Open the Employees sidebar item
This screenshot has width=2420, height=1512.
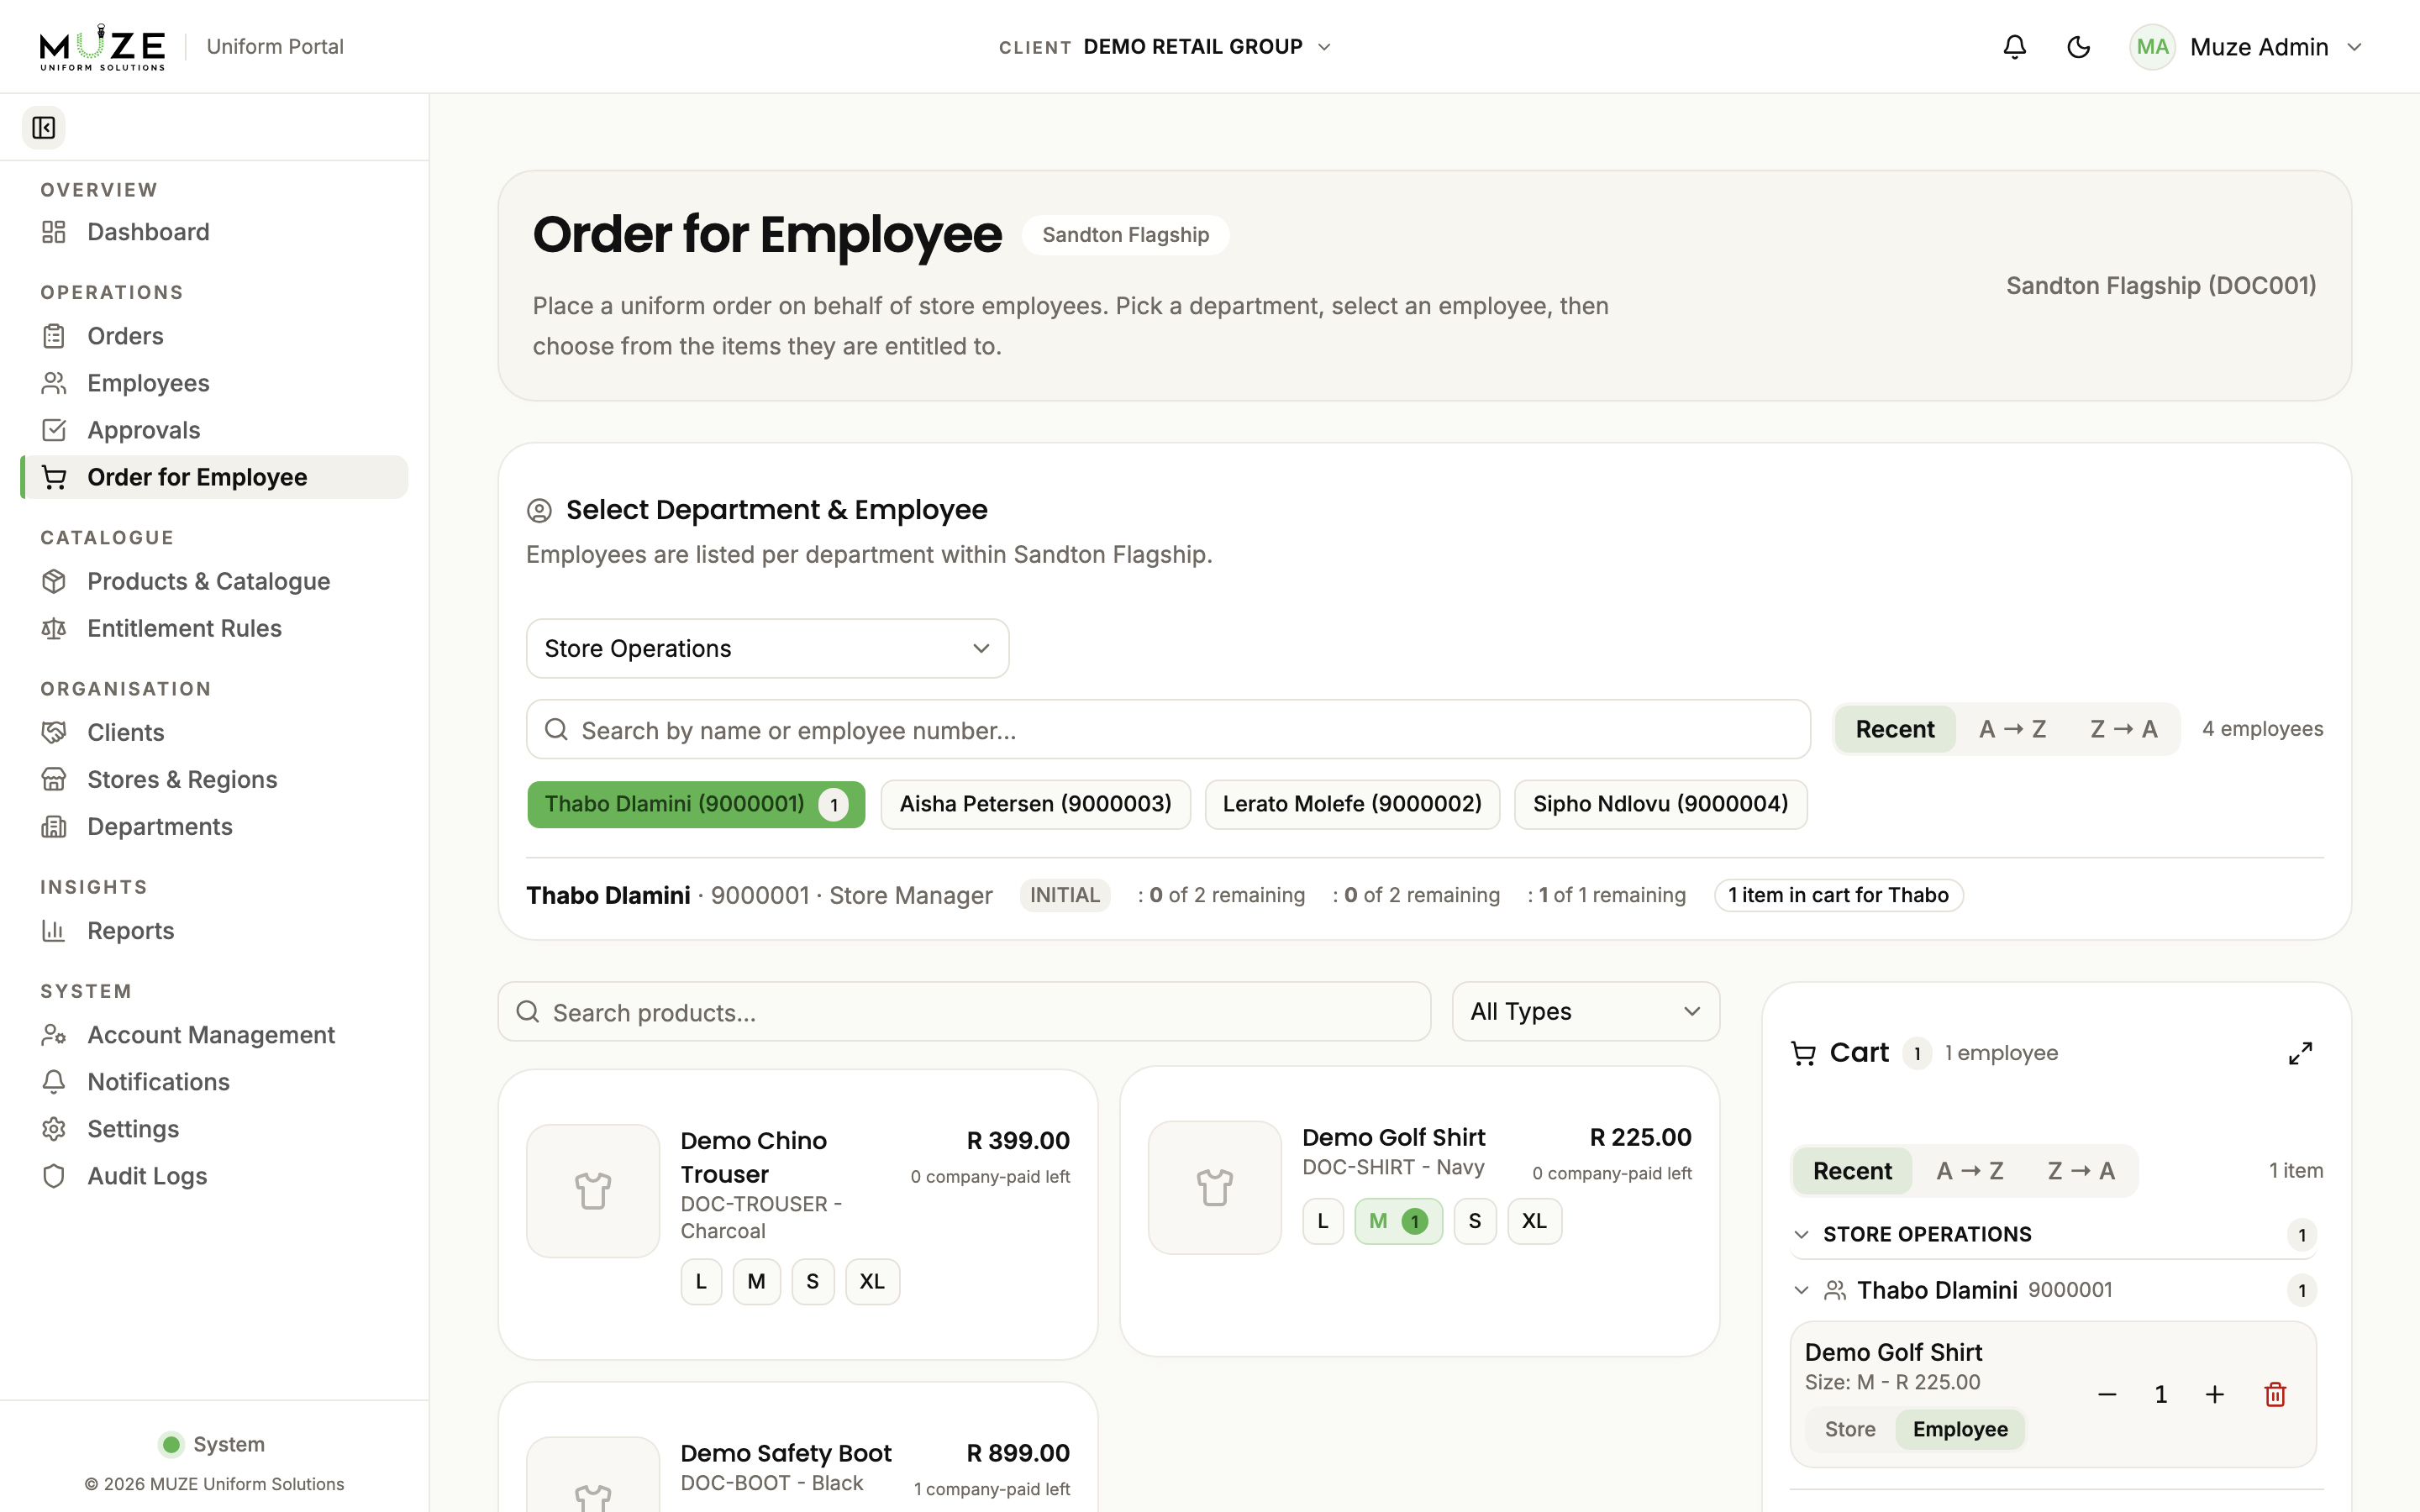pyautogui.click(x=214, y=383)
